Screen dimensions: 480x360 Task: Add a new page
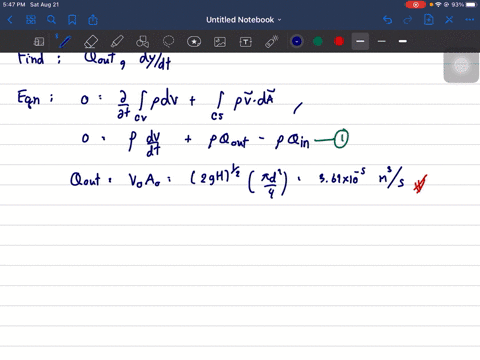click(429, 20)
